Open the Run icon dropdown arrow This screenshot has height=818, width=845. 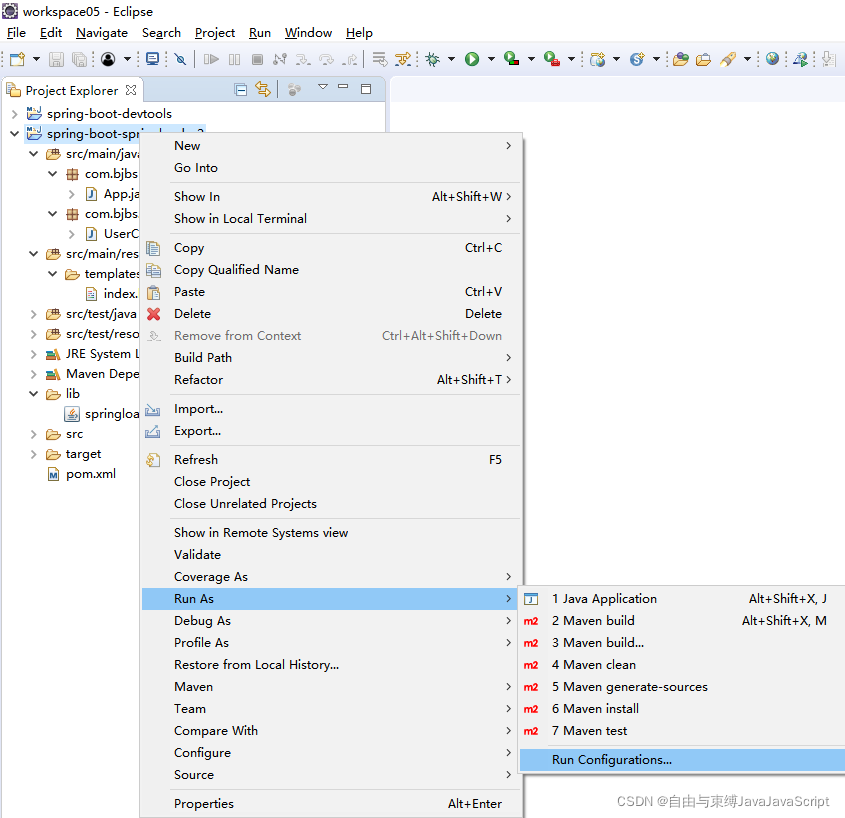pyautogui.click(x=491, y=59)
